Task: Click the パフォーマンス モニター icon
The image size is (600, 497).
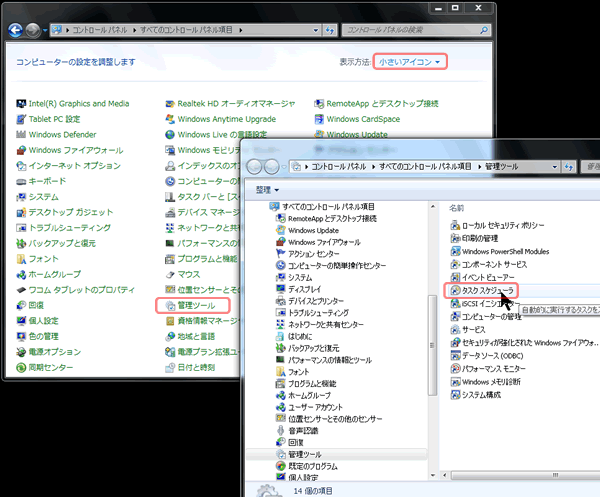Action: coord(455,368)
